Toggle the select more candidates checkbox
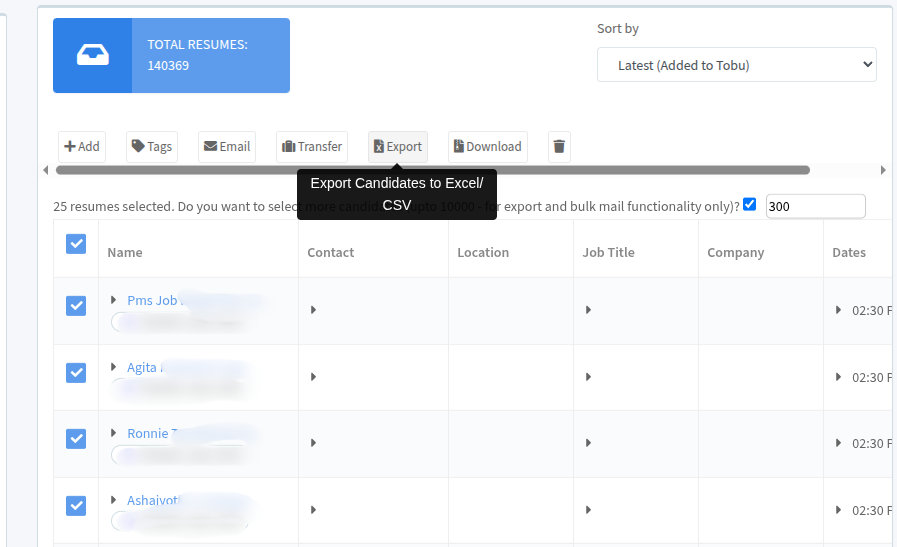 (749, 204)
